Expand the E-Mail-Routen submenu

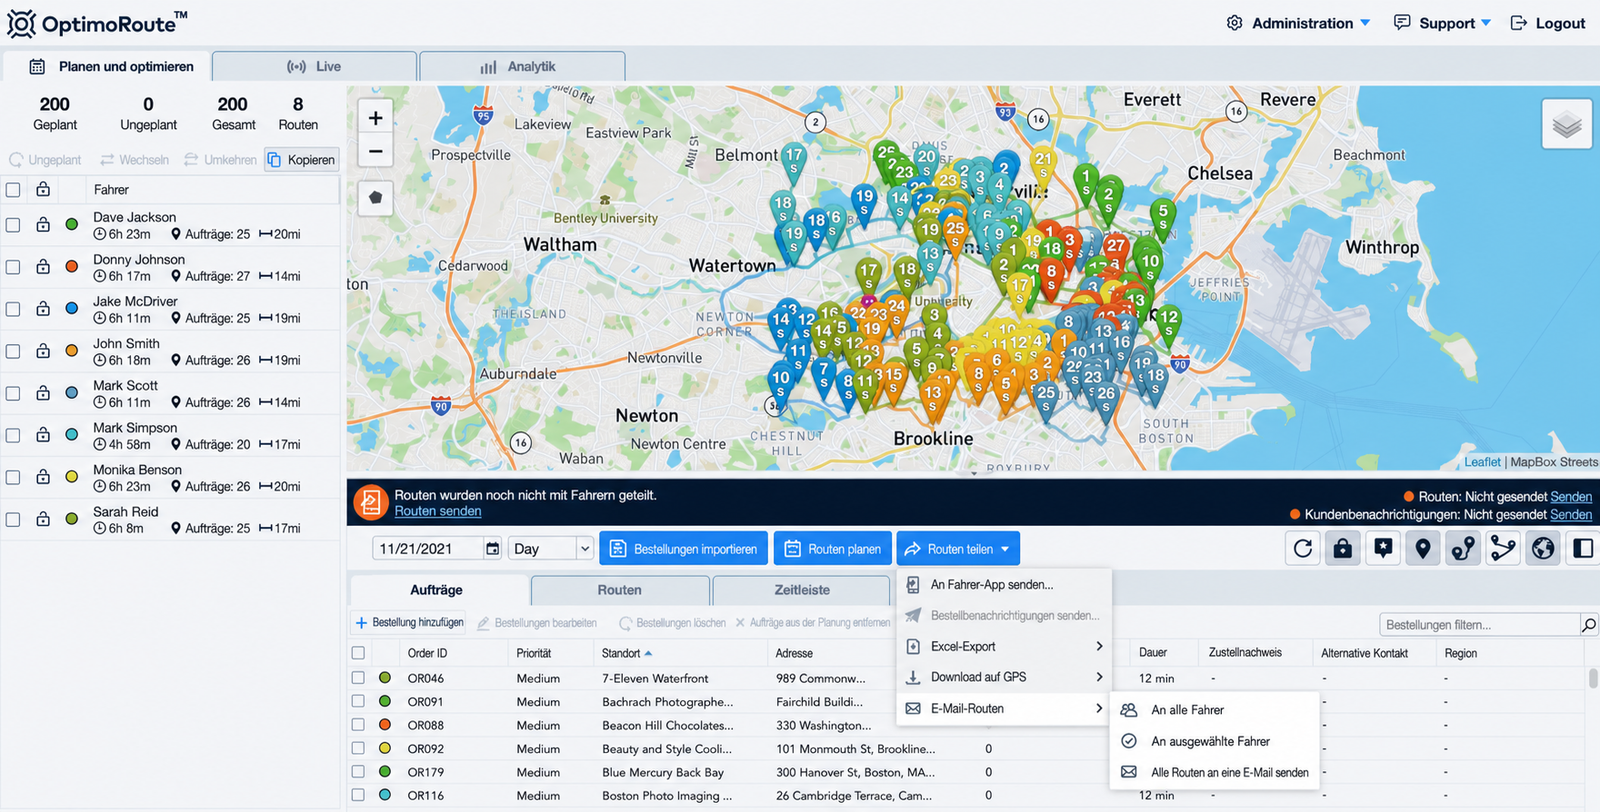[x=1005, y=709]
